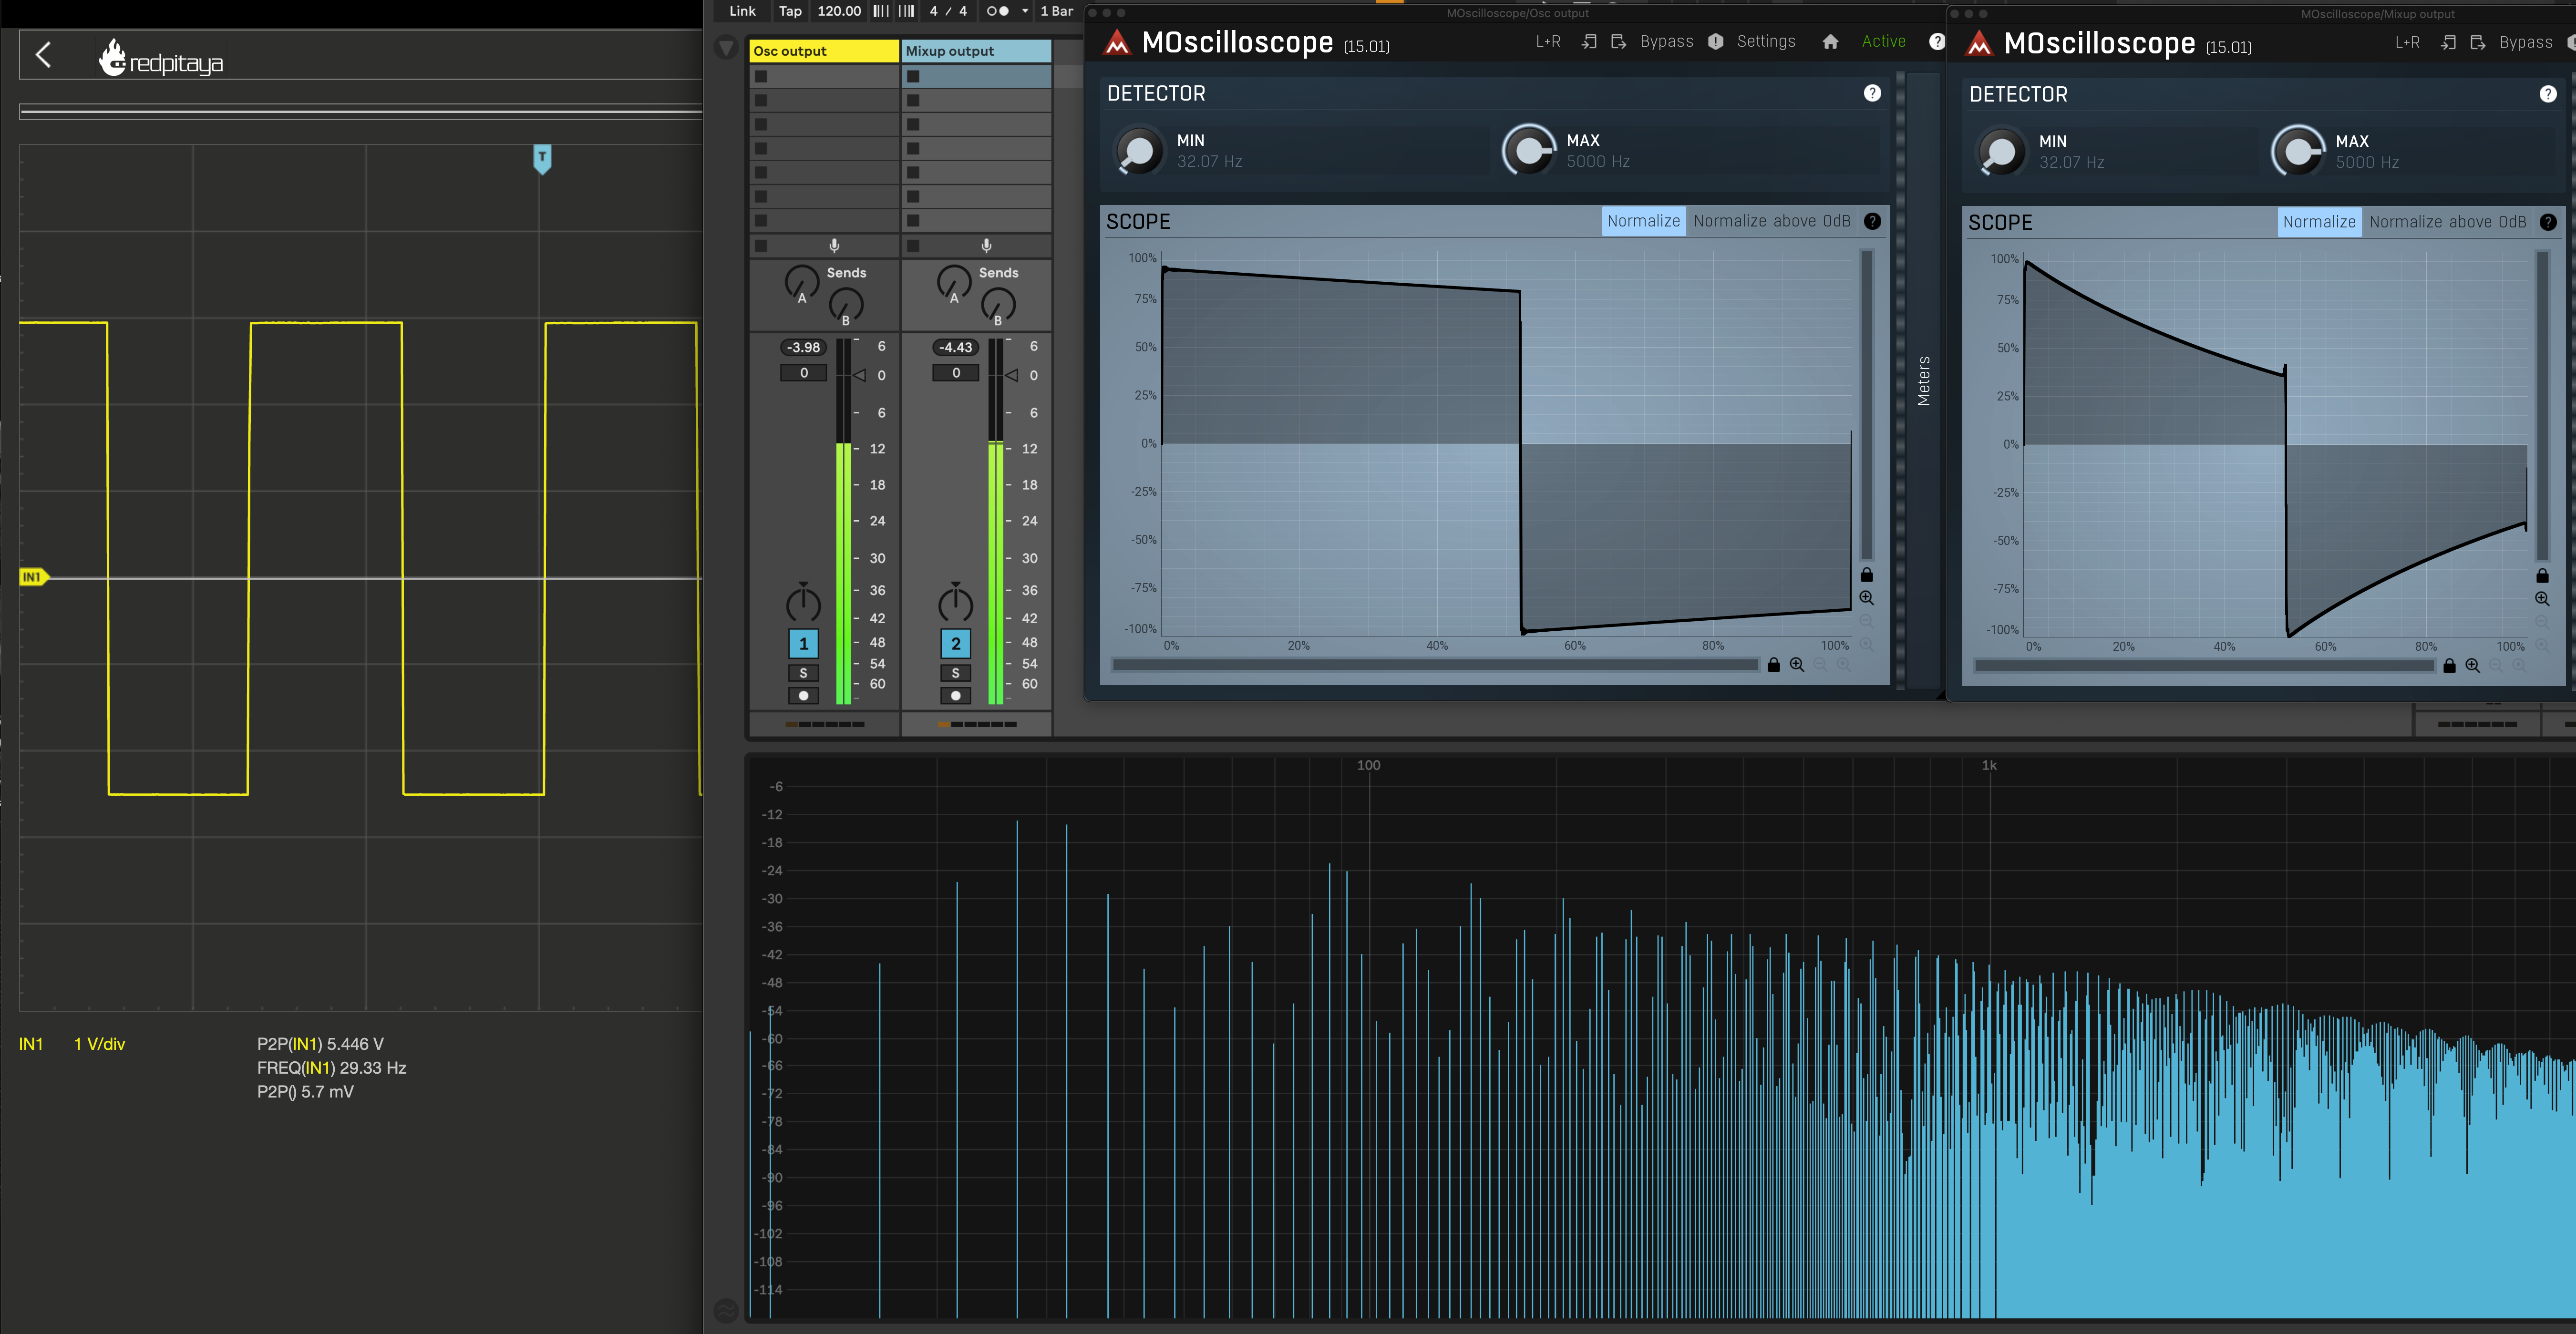Click the pan knob on Mixup output track
Image resolution: width=2576 pixels, height=1334 pixels.
point(955,603)
